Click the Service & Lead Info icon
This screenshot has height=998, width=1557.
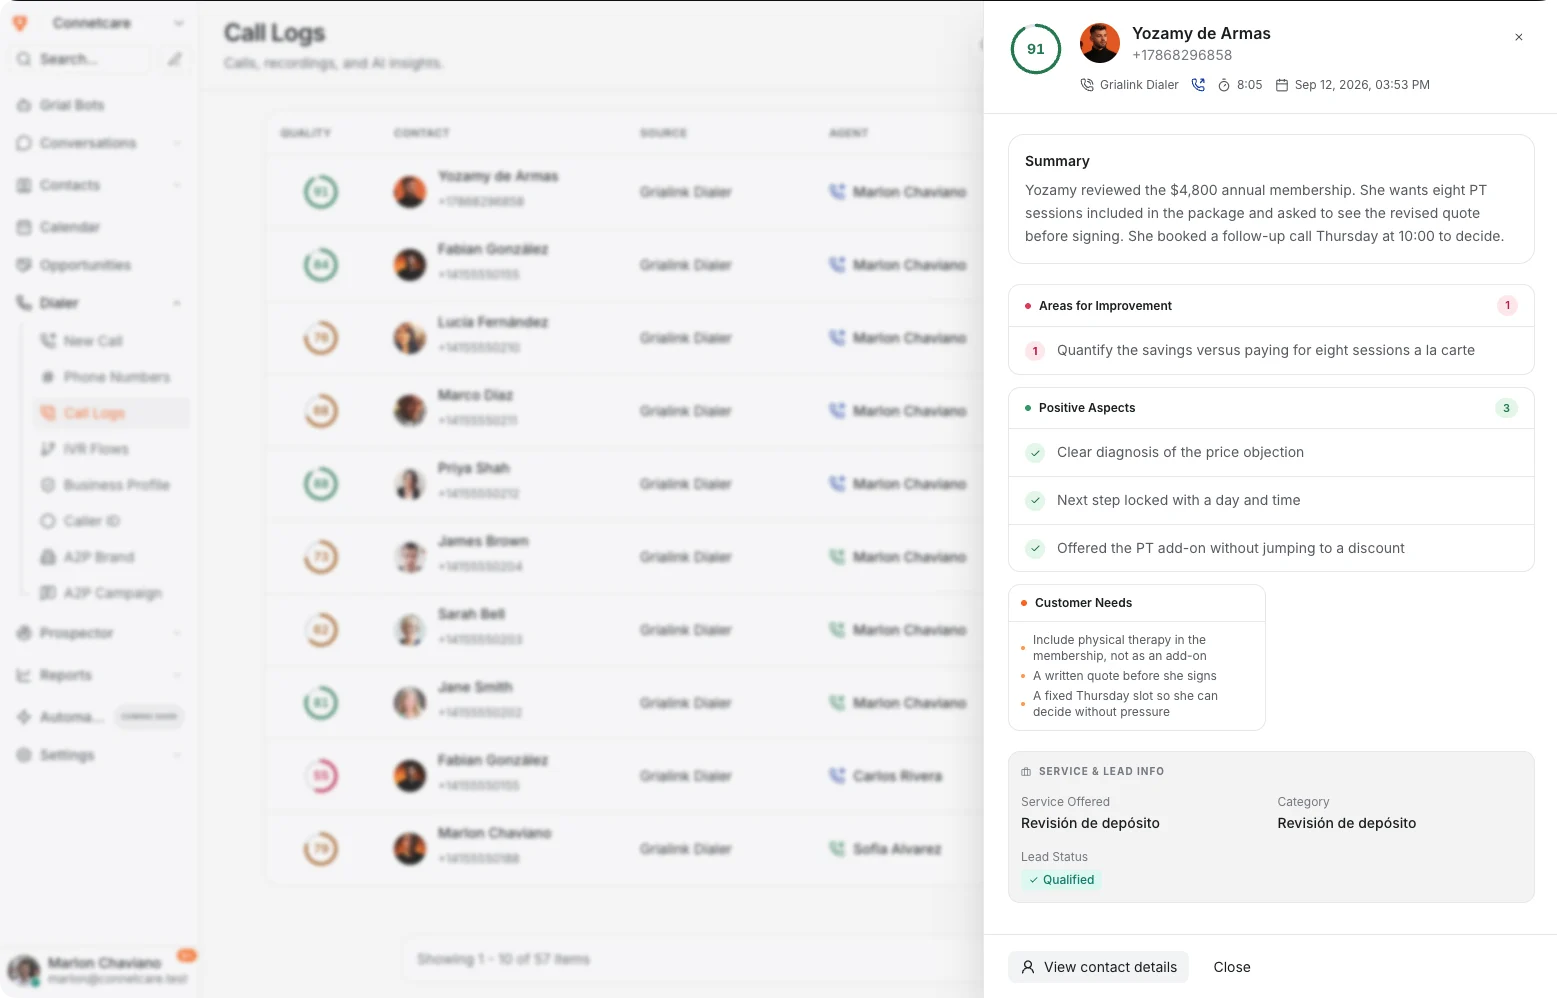1026,772
